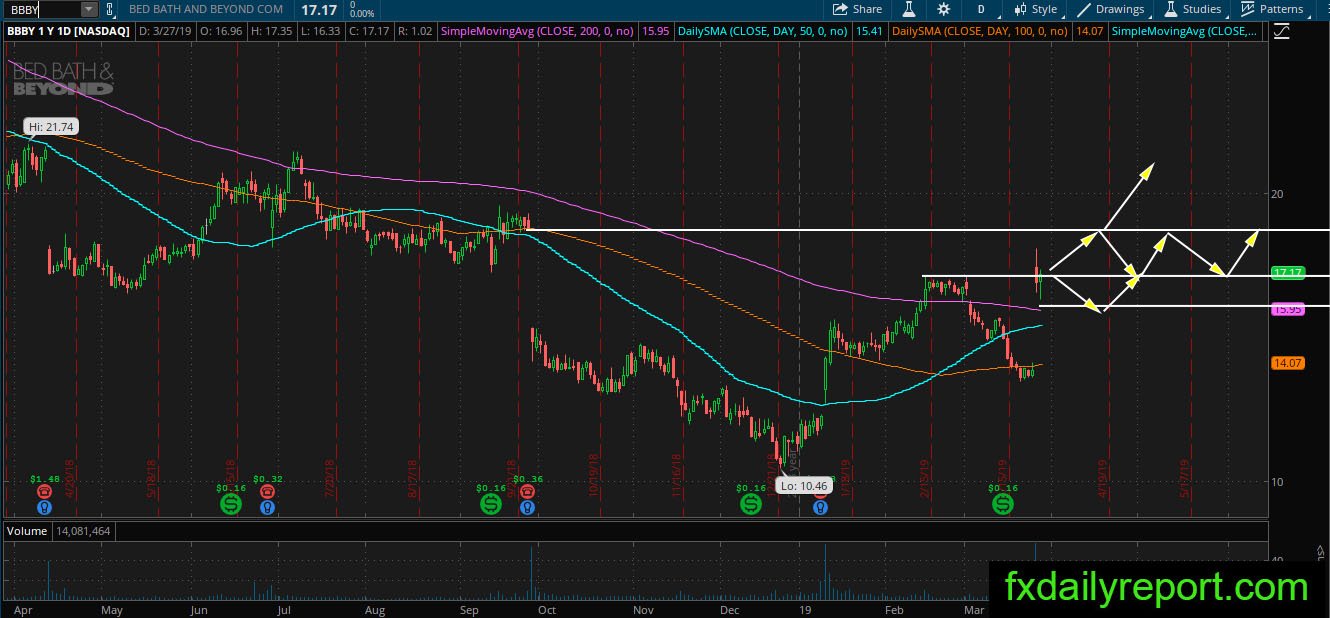The width and height of the screenshot is (1330, 618).
Task: Open the Patterns menu
Action: coord(1274,9)
